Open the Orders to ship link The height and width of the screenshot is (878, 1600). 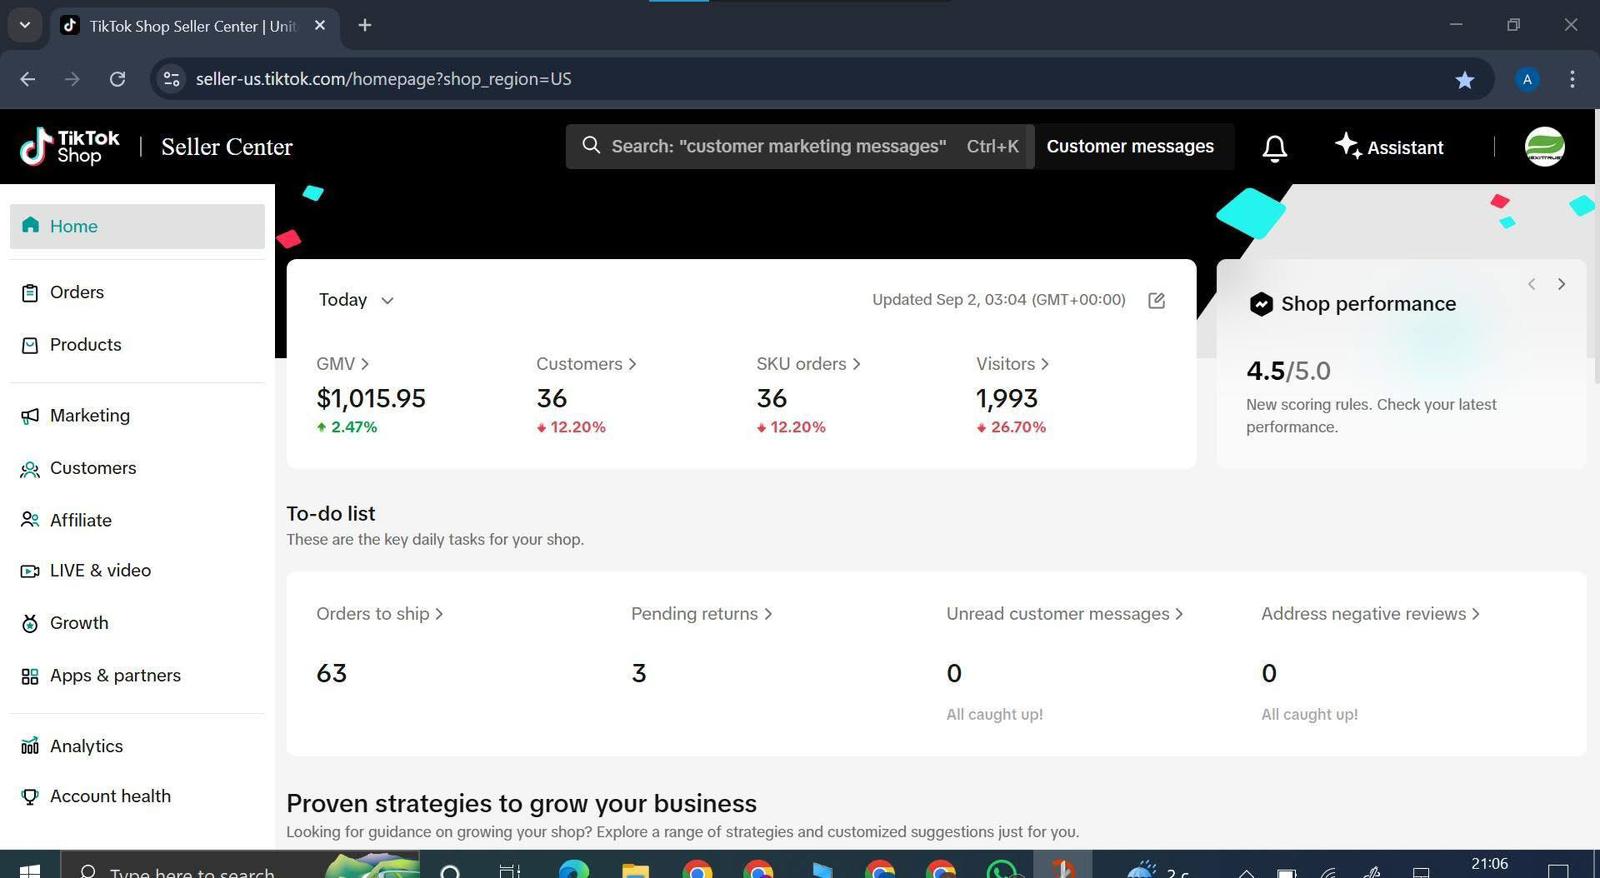coord(379,614)
